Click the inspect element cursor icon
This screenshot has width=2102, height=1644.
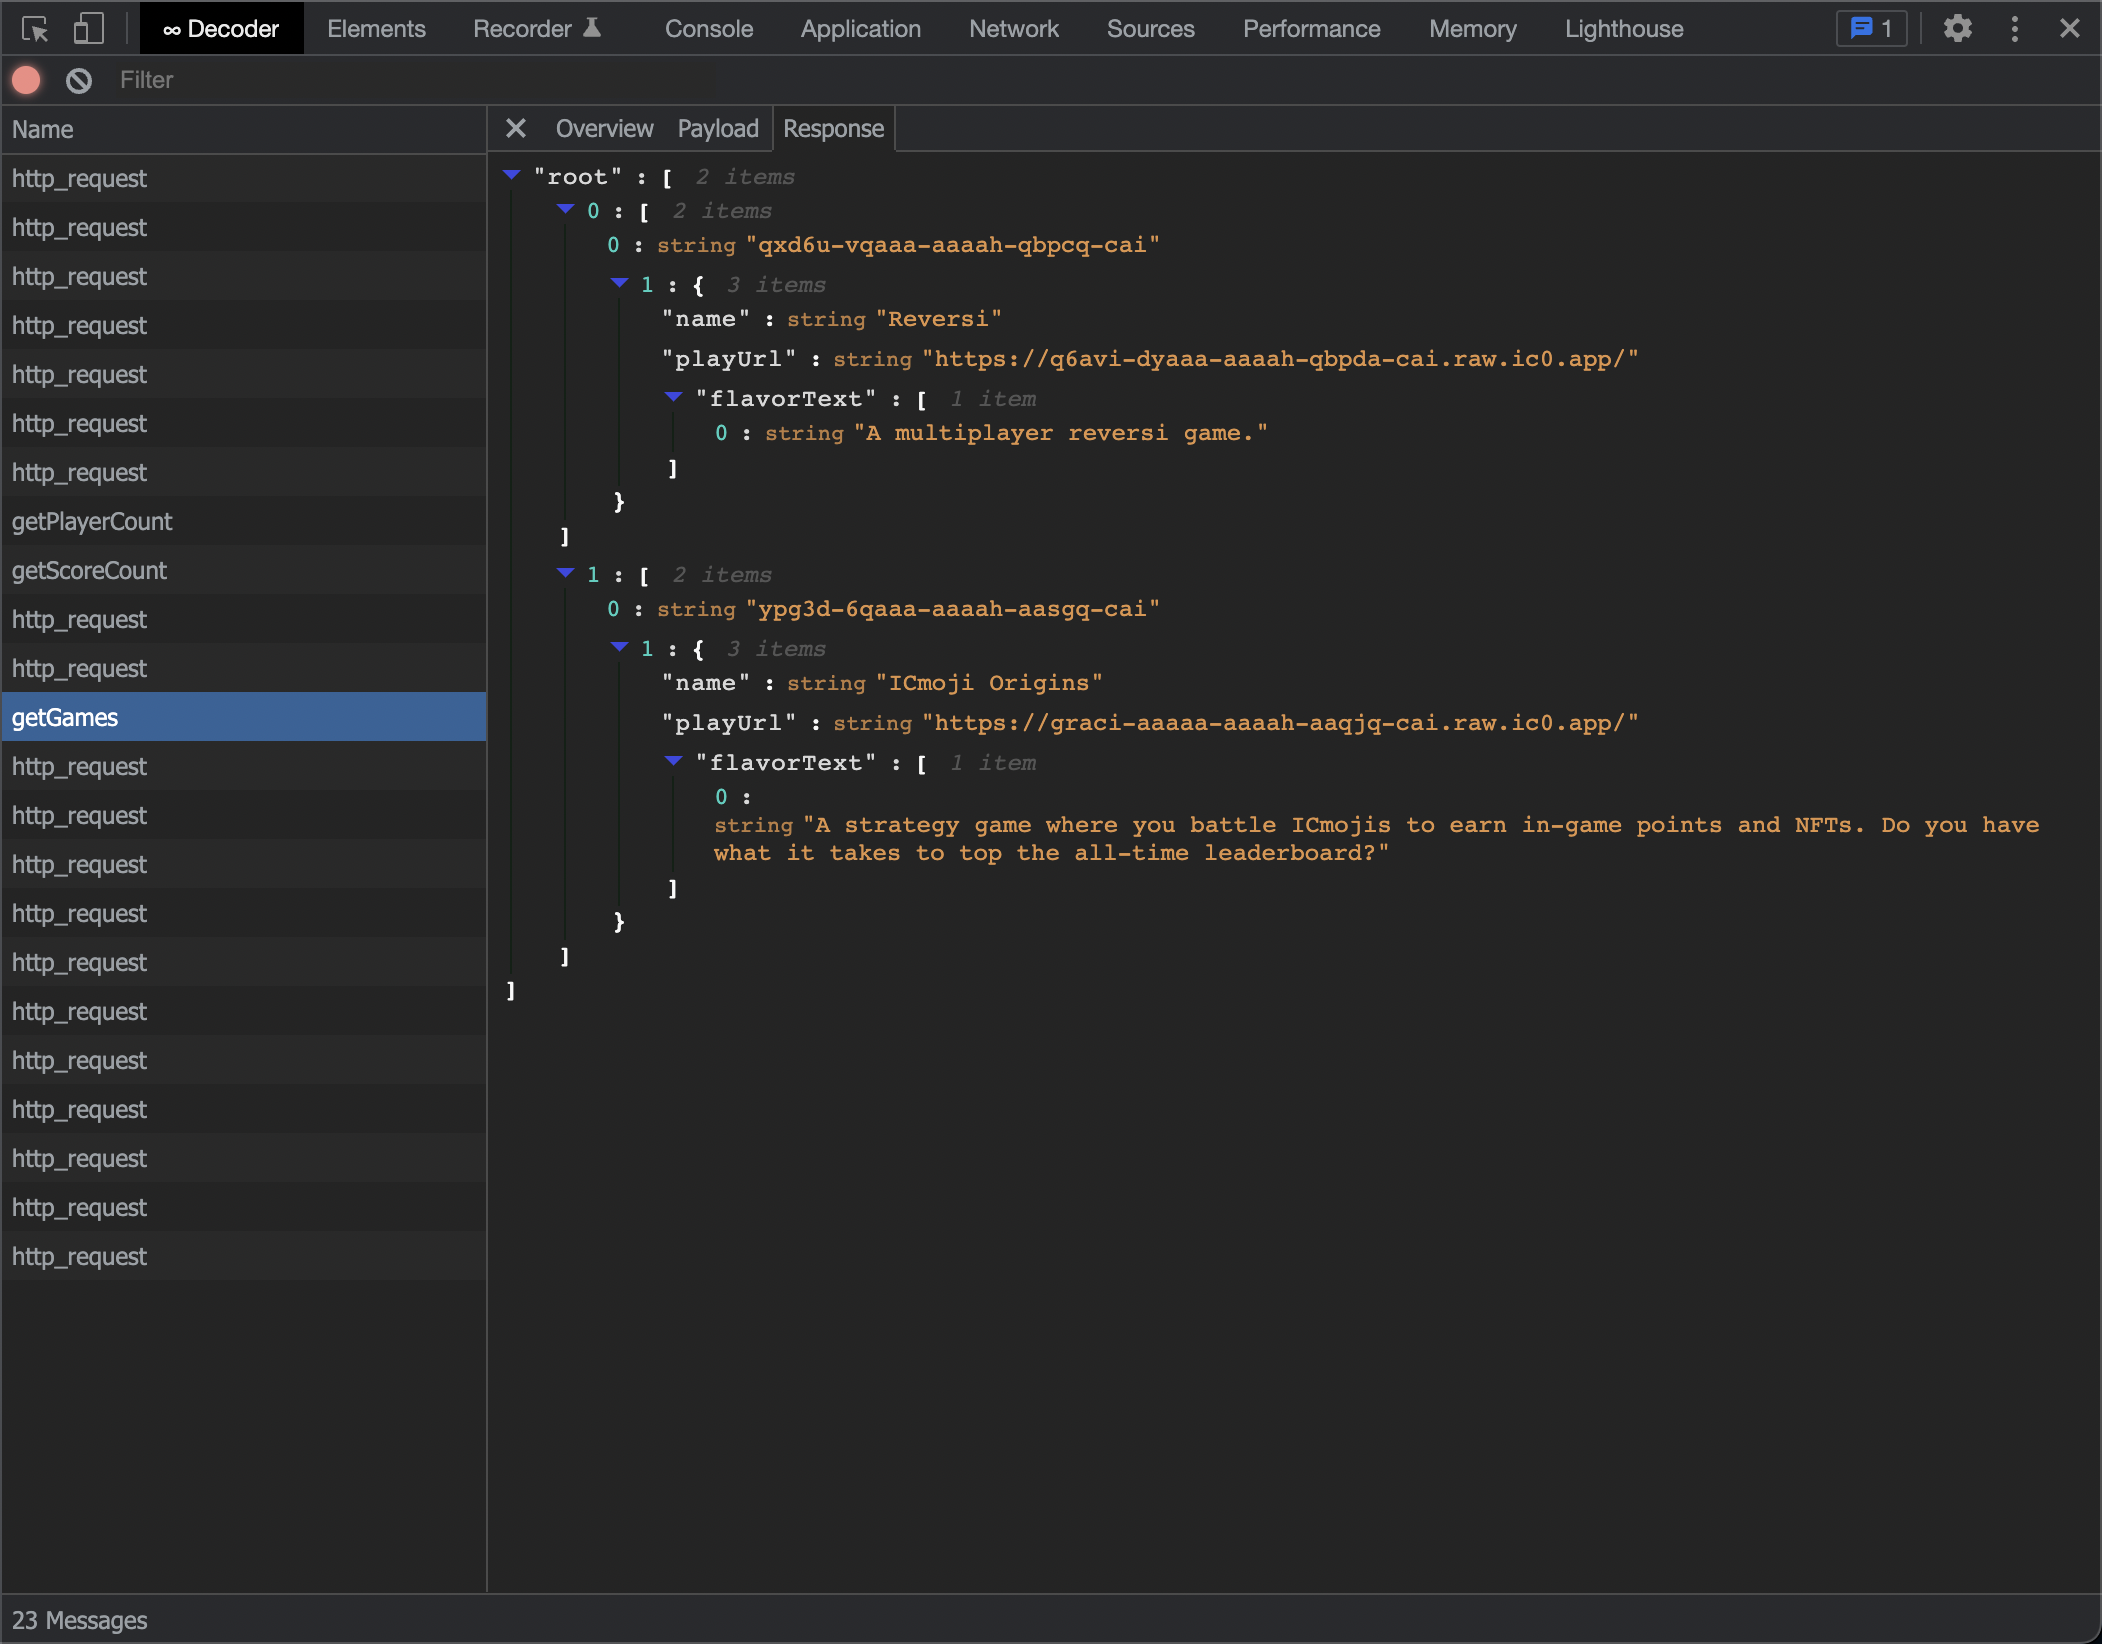tap(35, 29)
